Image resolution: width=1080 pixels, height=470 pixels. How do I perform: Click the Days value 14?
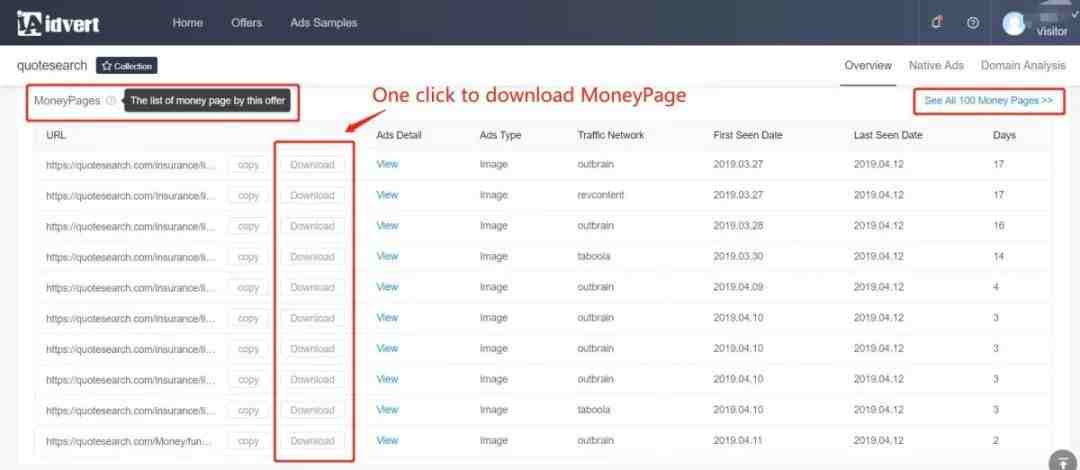999,256
